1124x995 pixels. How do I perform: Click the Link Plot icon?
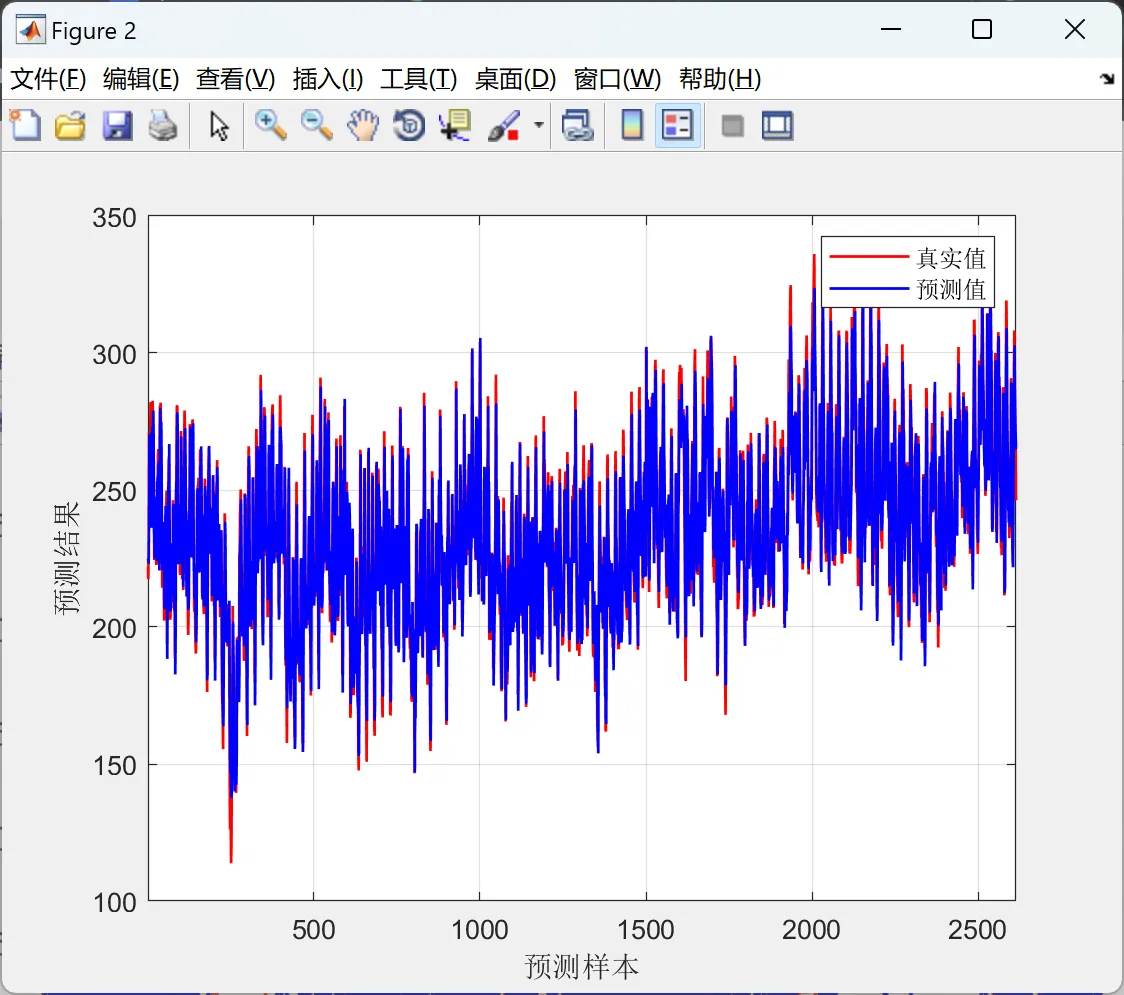[577, 125]
